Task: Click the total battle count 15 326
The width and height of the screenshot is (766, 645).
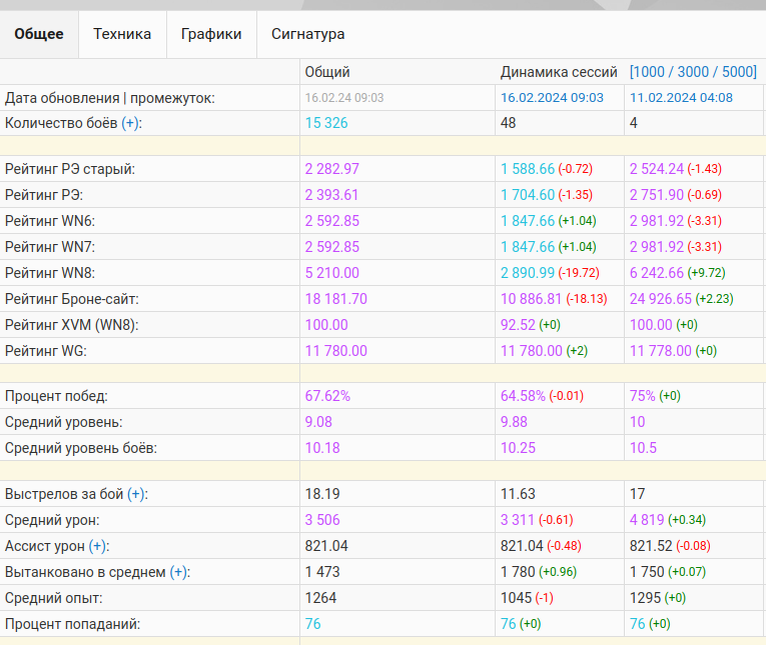Action: pos(326,123)
